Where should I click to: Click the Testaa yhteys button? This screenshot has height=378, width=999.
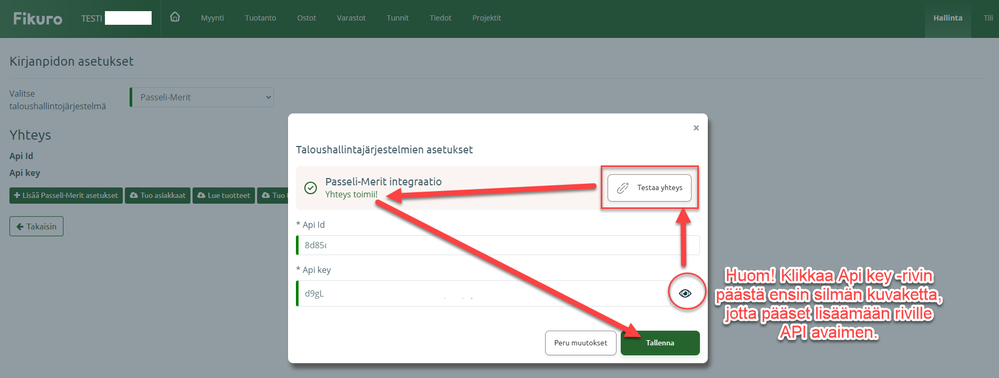click(649, 187)
